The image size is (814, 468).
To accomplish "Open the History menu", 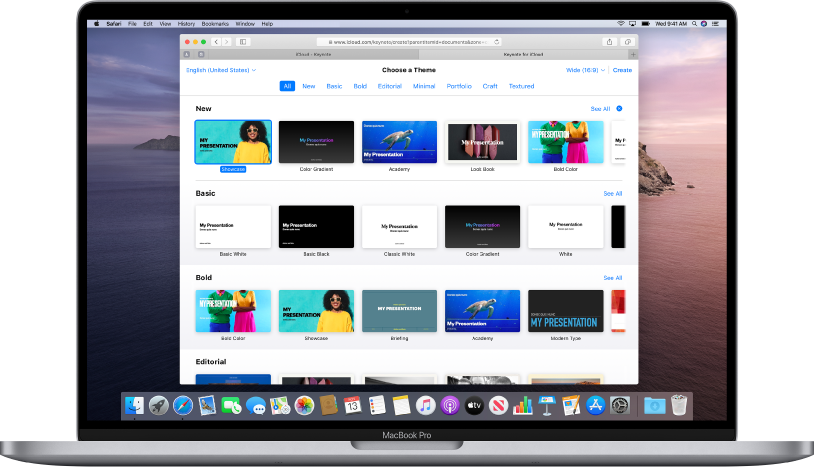I will (186, 24).
